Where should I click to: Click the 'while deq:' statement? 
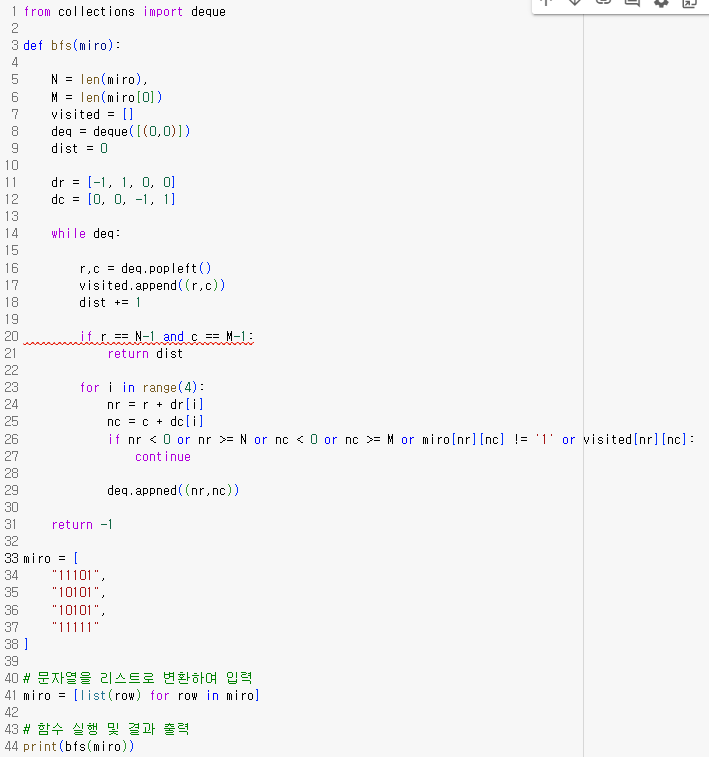click(x=85, y=234)
